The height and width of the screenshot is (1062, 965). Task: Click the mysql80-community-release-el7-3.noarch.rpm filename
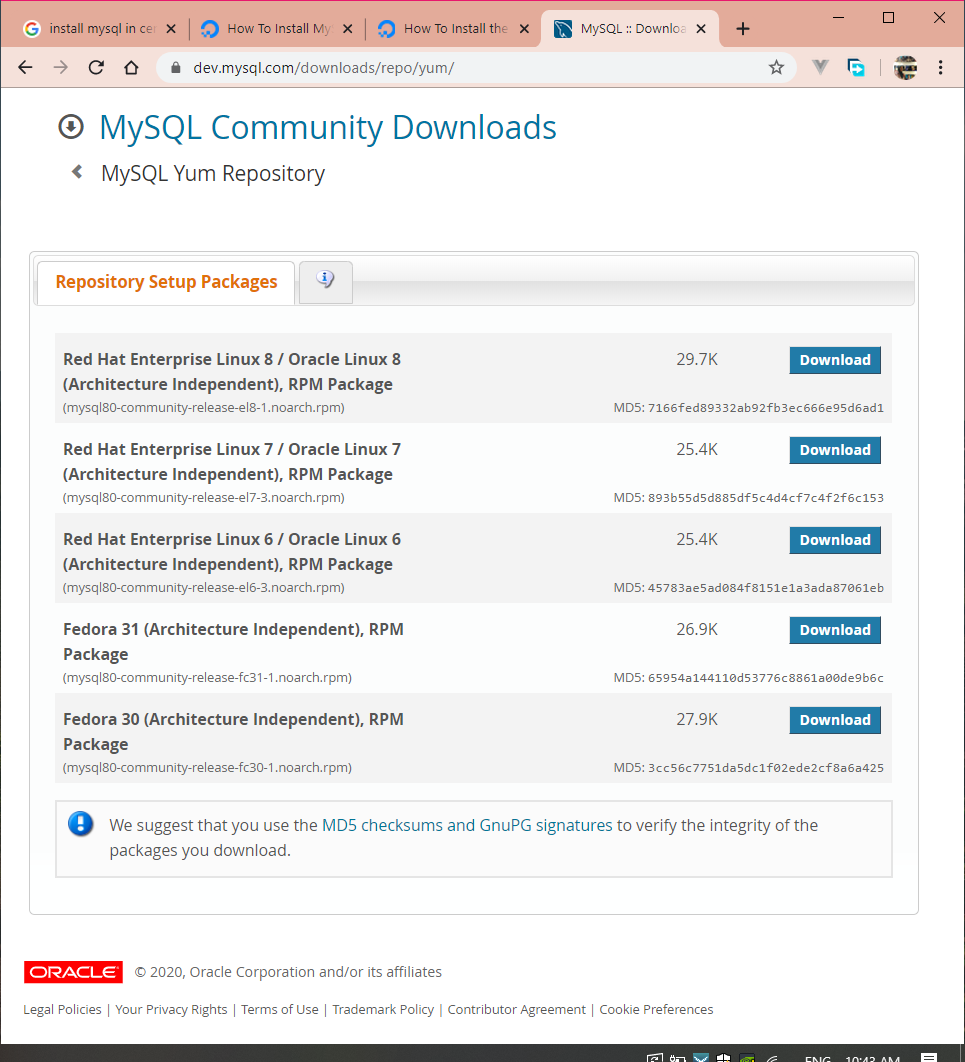coord(204,497)
